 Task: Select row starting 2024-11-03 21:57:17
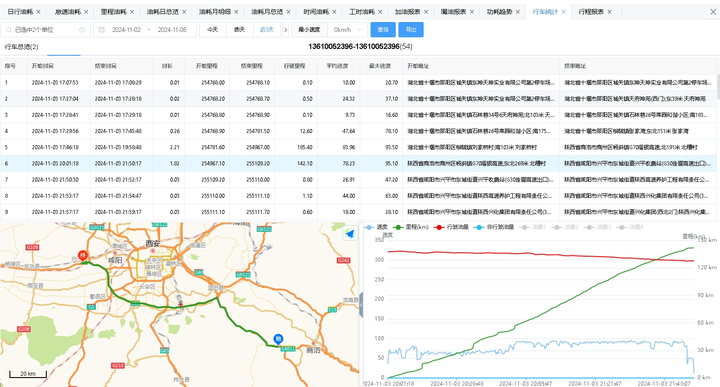[358, 212]
